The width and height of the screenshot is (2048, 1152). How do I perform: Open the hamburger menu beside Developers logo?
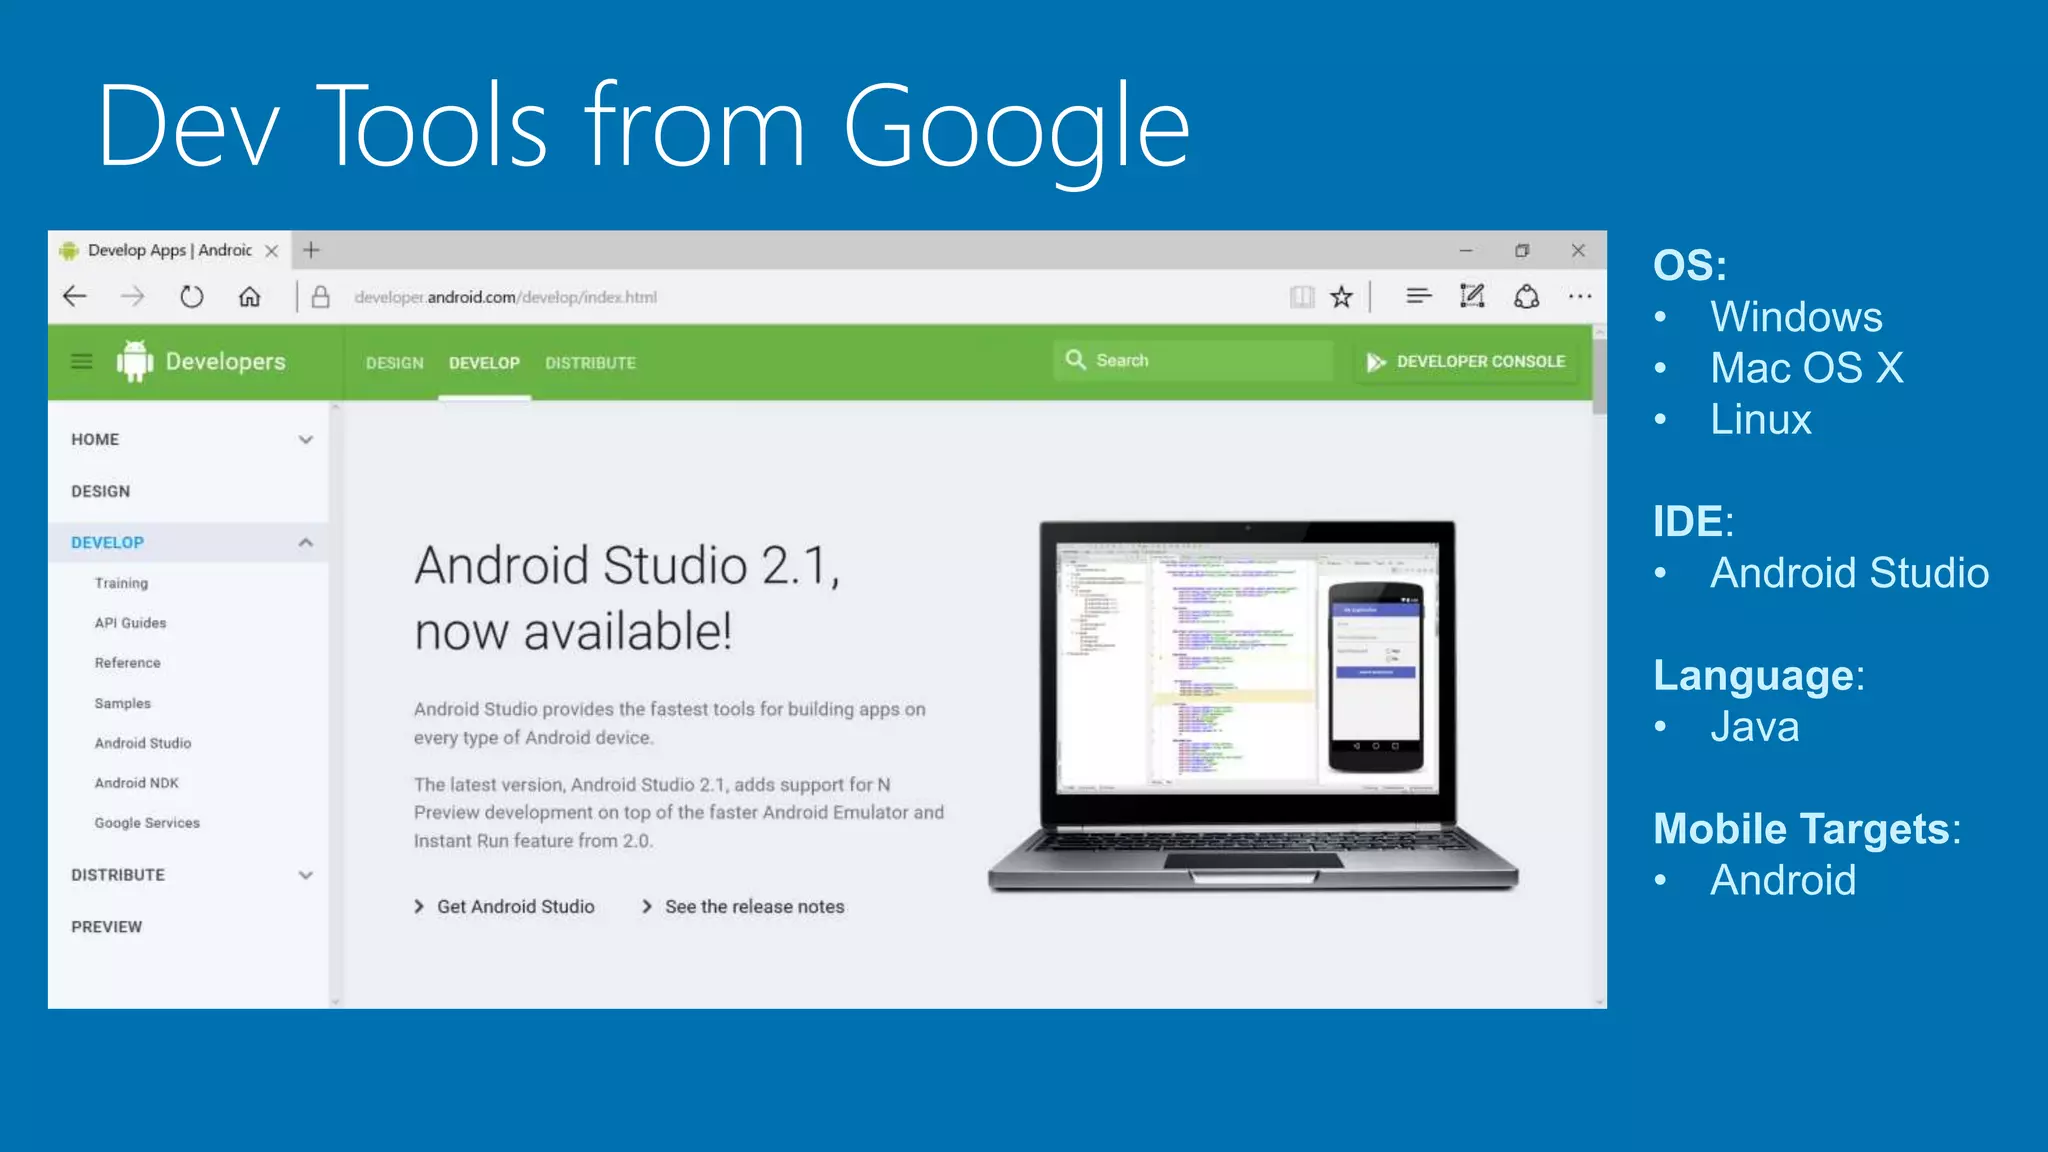[82, 362]
